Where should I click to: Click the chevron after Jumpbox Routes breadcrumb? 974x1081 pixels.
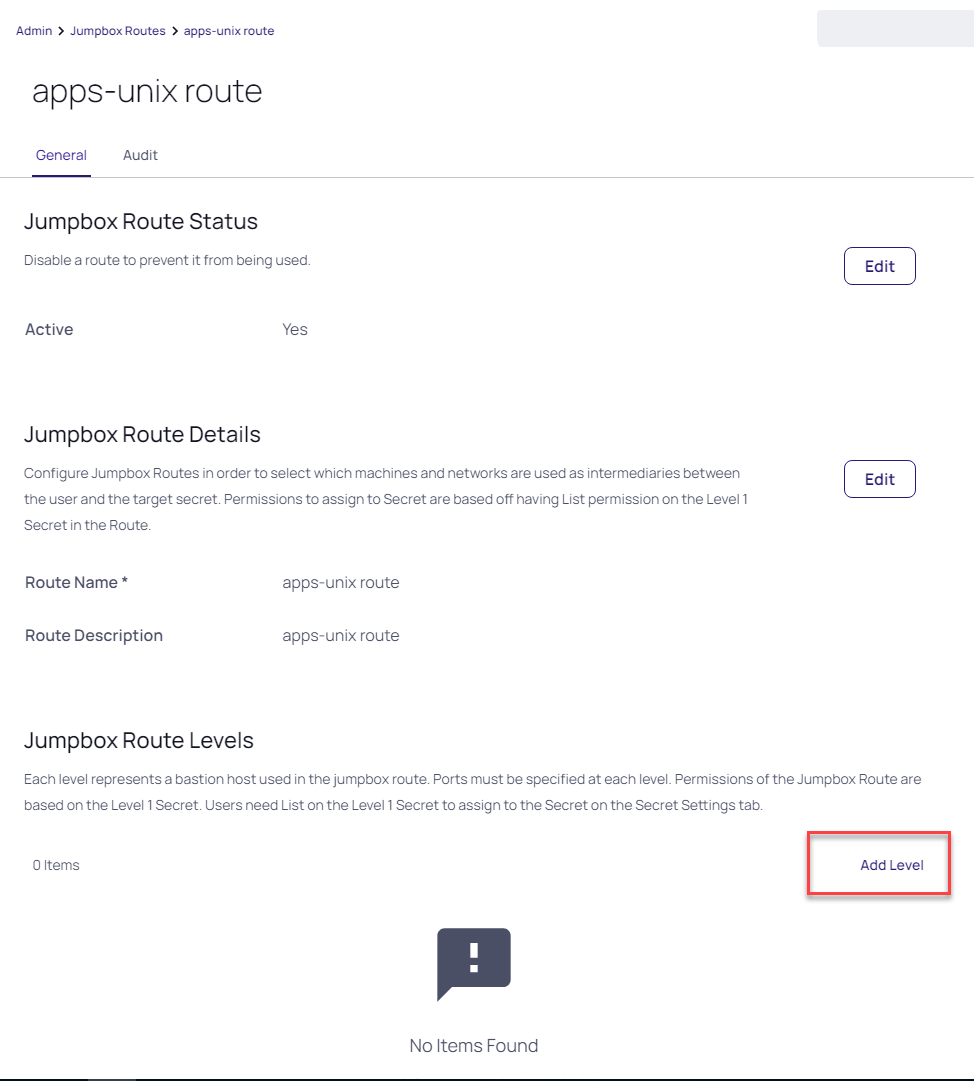[x=175, y=31]
